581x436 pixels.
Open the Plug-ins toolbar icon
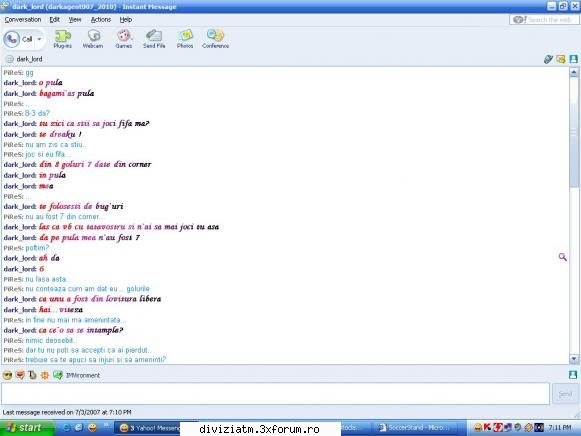pos(63,39)
